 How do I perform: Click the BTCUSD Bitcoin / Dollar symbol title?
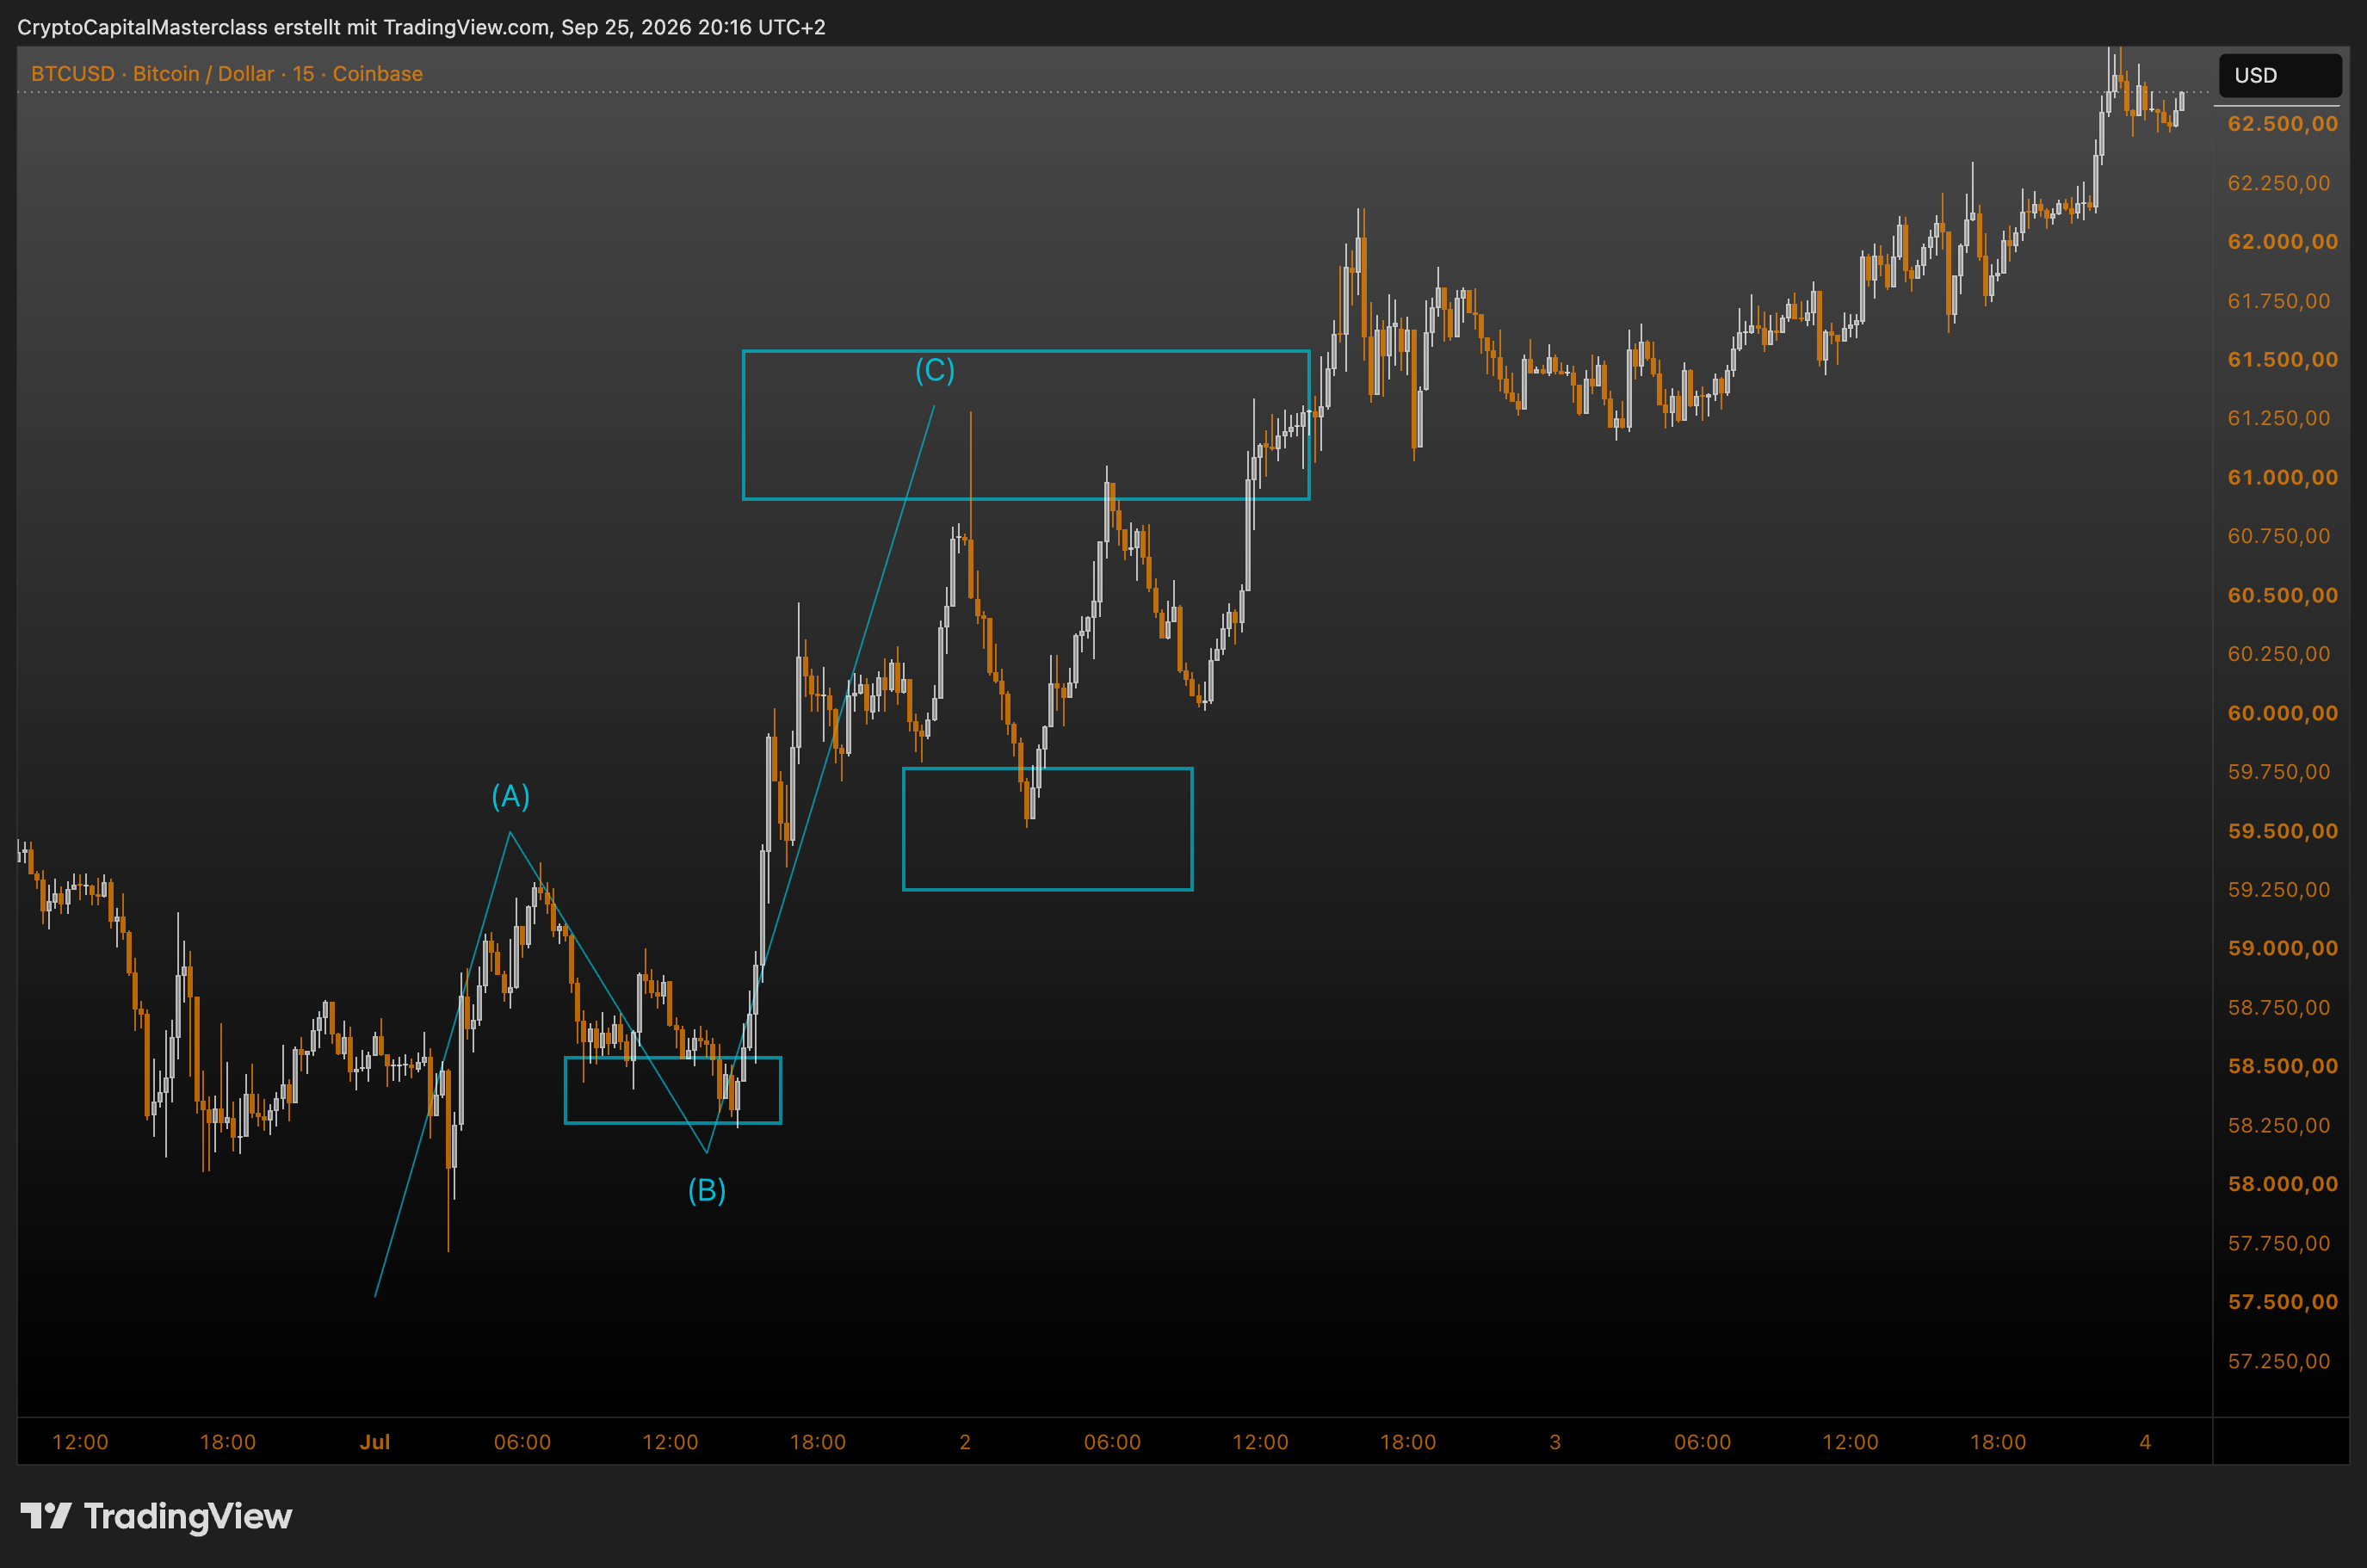(226, 74)
